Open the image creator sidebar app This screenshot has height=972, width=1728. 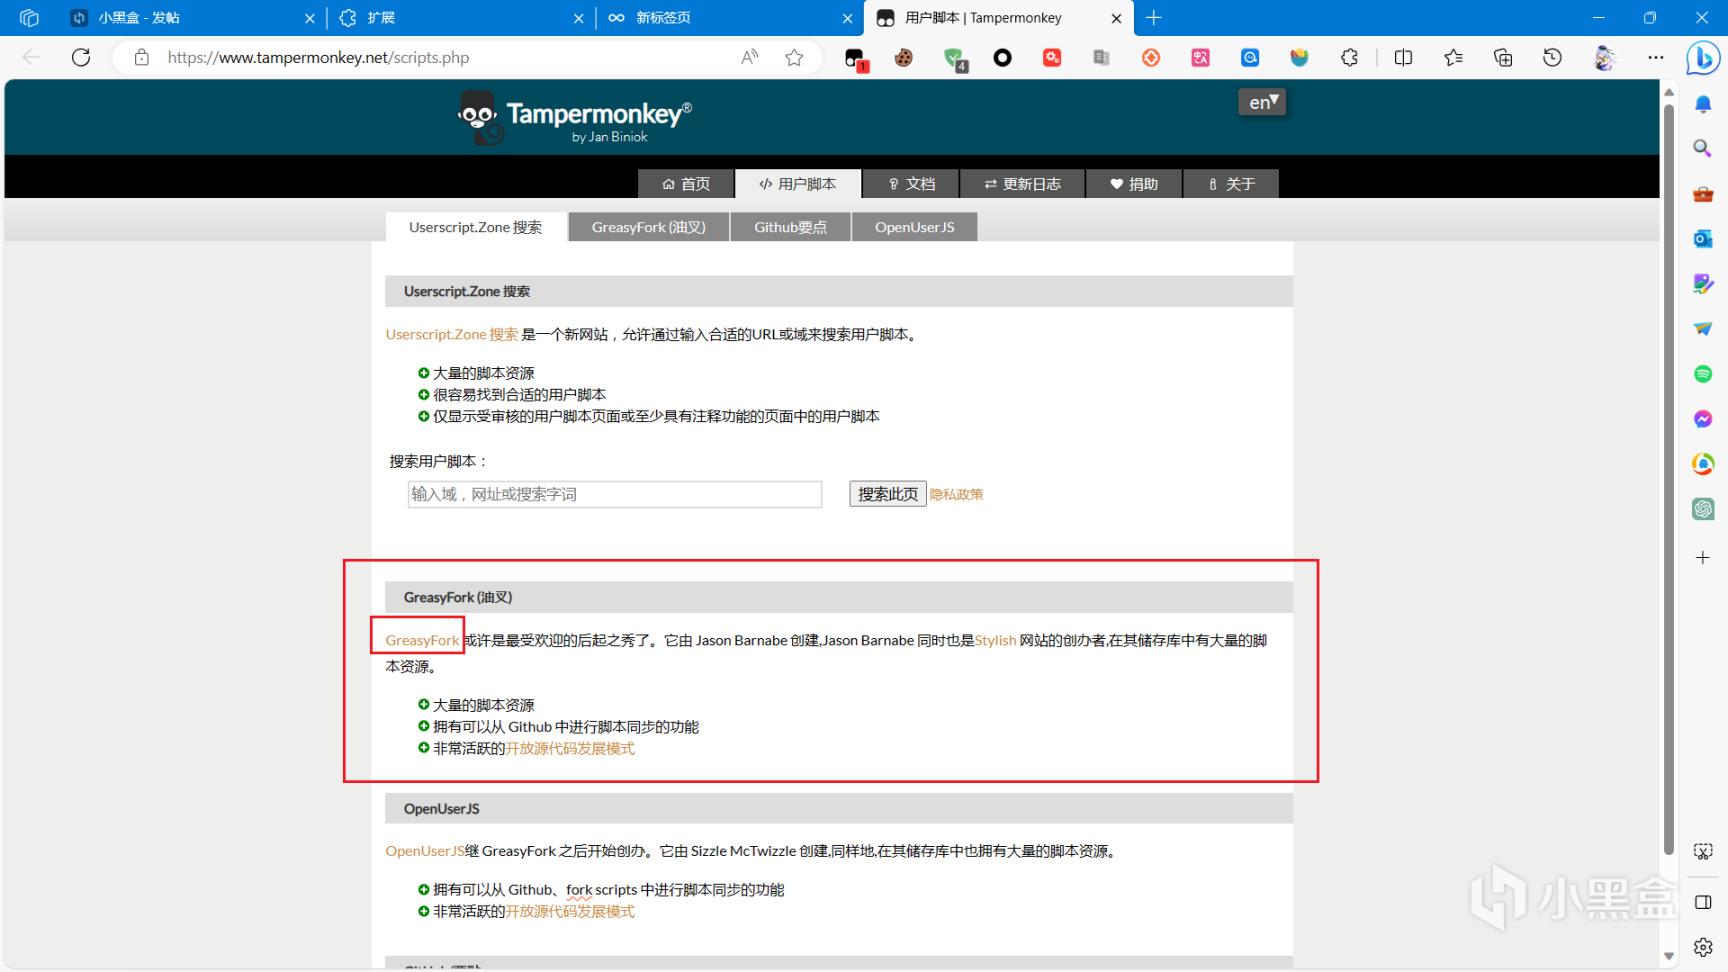[1703, 284]
